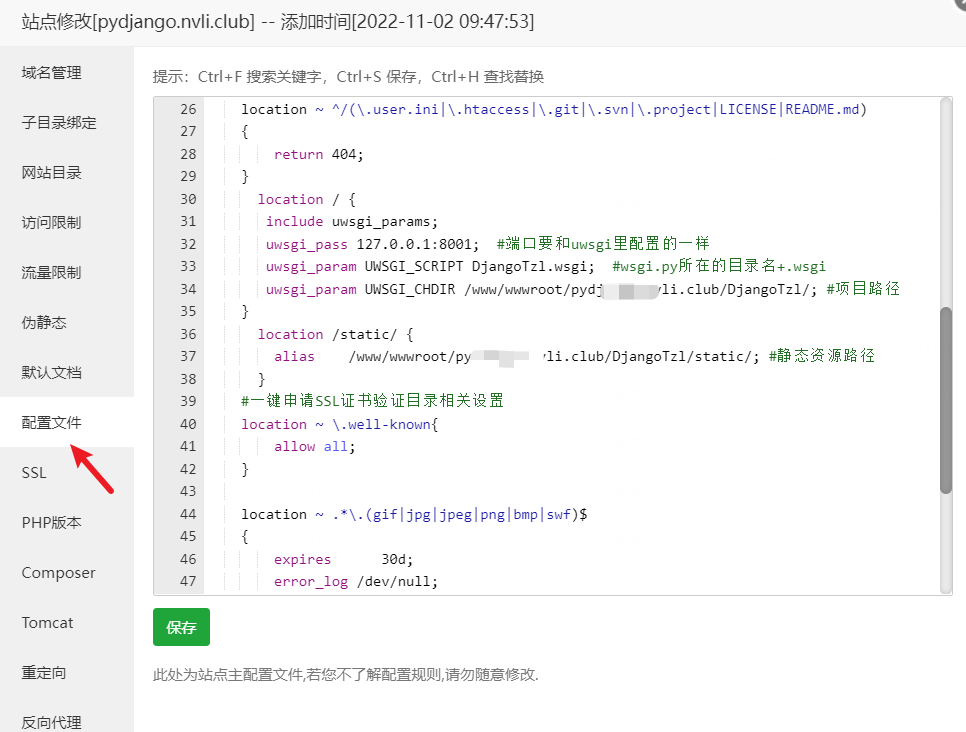Image resolution: width=966 pixels, height=732 pixels.
Task: Click line number 43 in gutter
Action: (188, 491)
